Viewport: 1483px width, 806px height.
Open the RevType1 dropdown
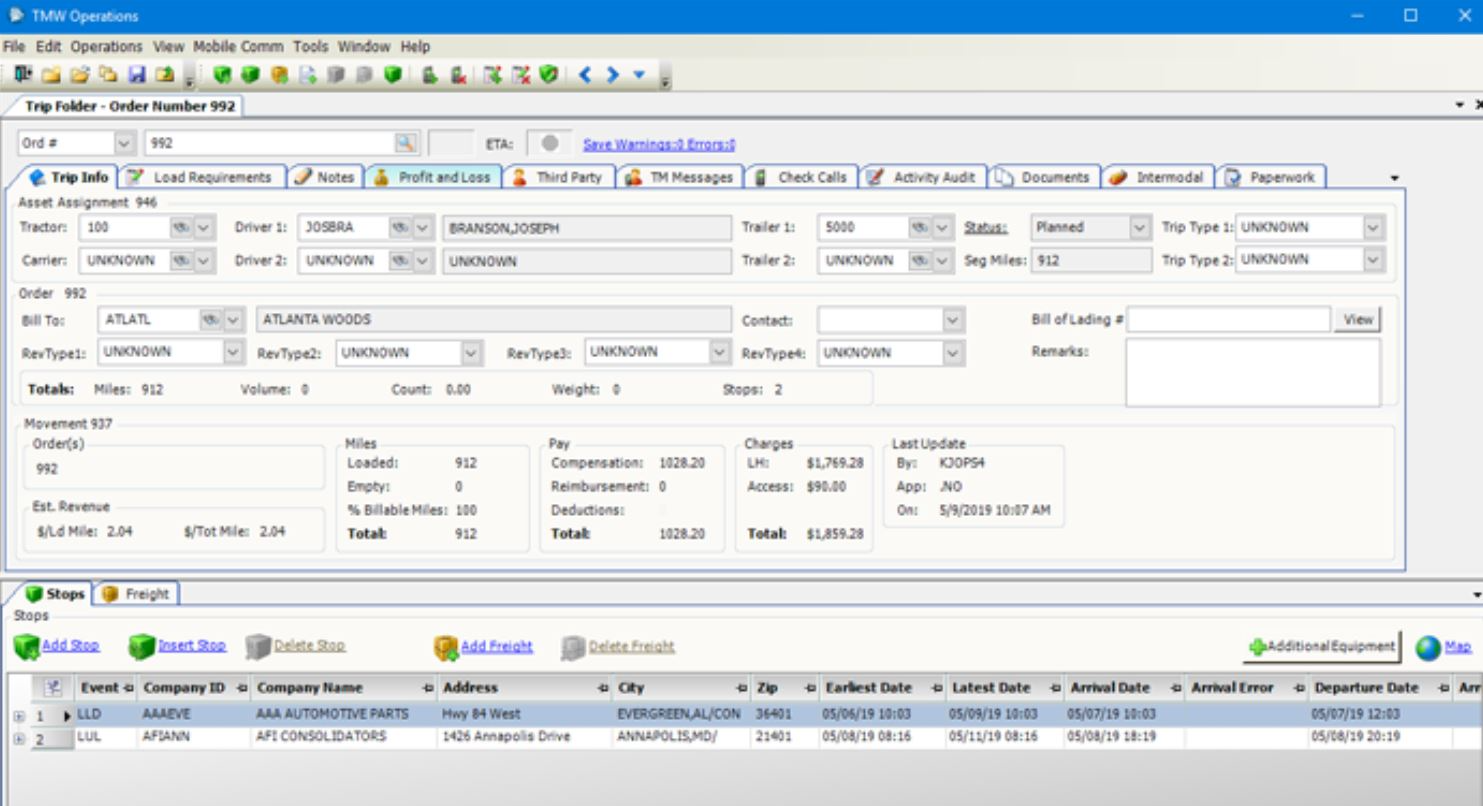233,352
